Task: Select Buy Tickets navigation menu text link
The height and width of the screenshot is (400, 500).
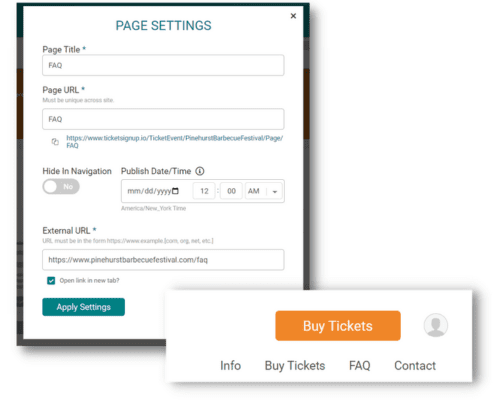Action: pos(295,366)
